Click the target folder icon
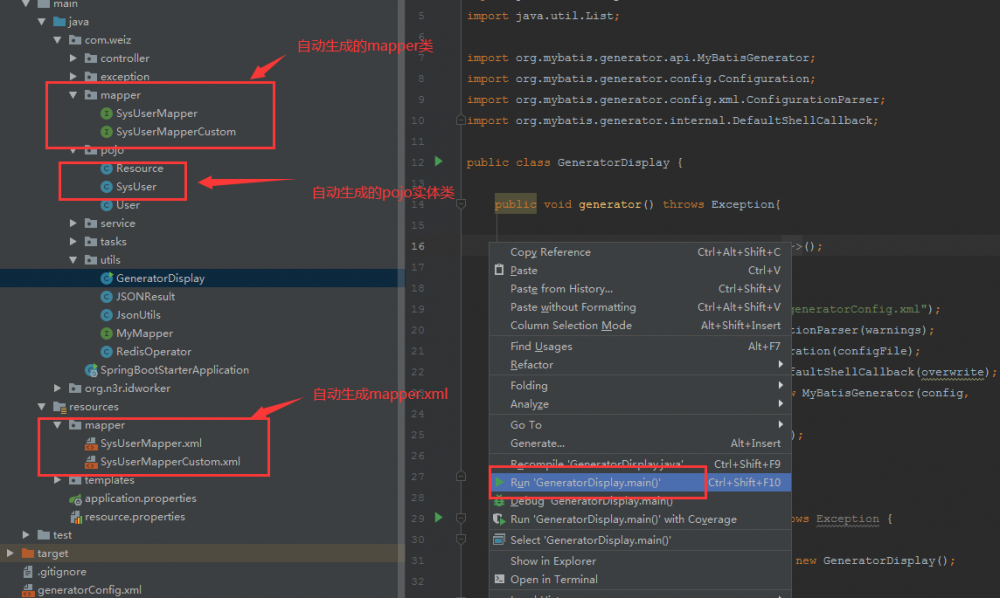Screen dimensions: 1000x598 (x=27, y=553)
